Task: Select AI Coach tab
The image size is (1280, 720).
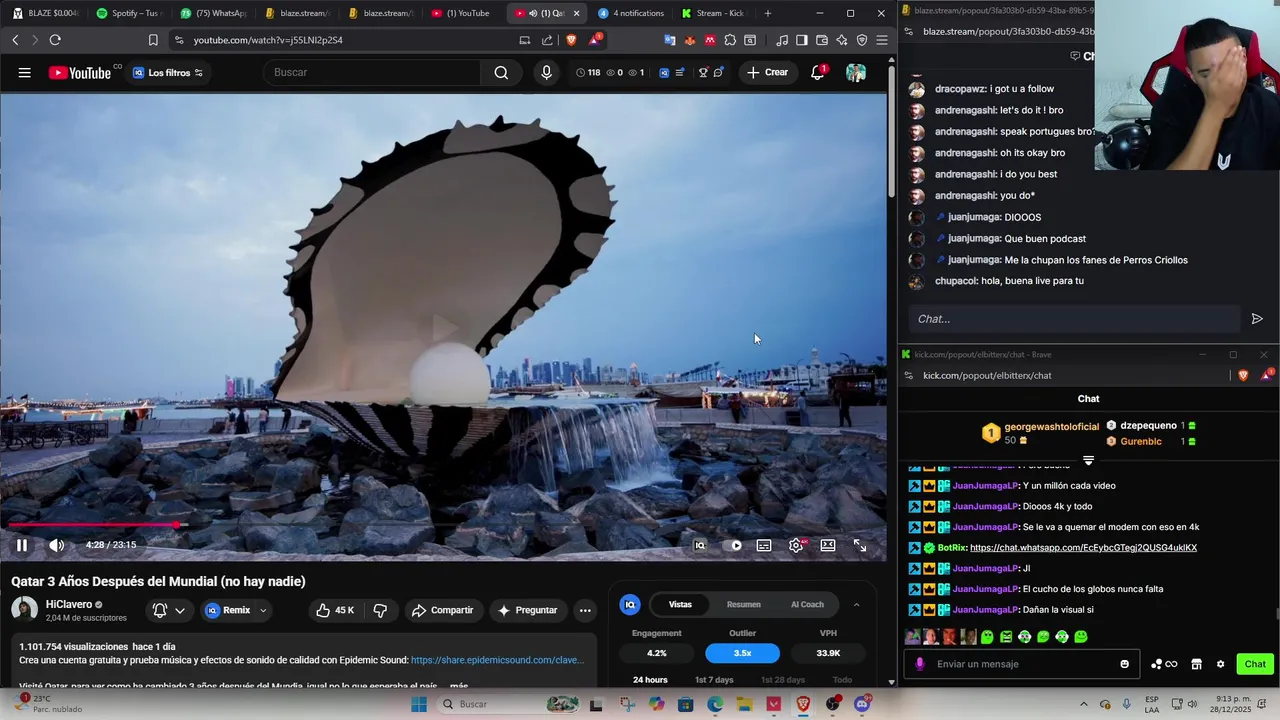Action: coord(807,604)
